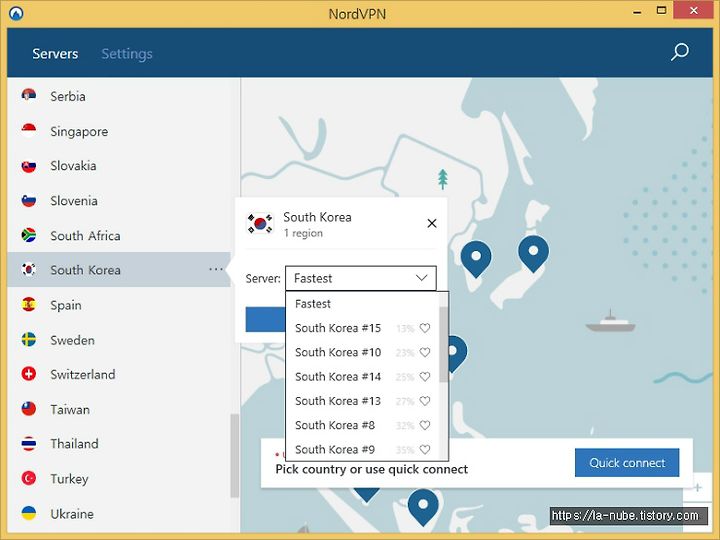
Task: Minimize the NordVPN window
Action: click(x=637, y=12)
